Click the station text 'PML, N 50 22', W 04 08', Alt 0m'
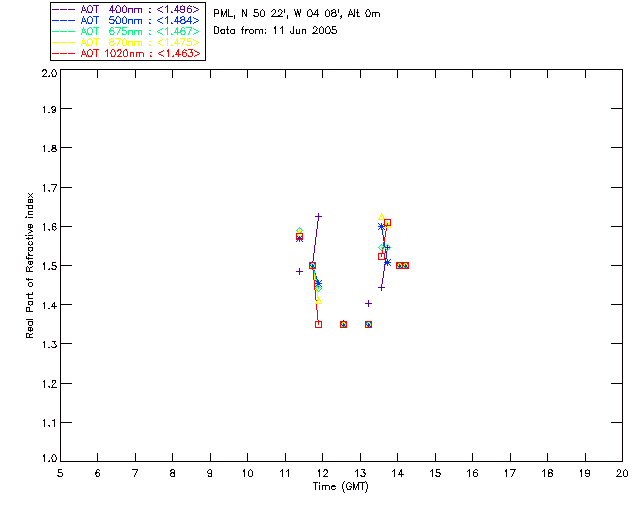640x512 pixels. (297, 13)
